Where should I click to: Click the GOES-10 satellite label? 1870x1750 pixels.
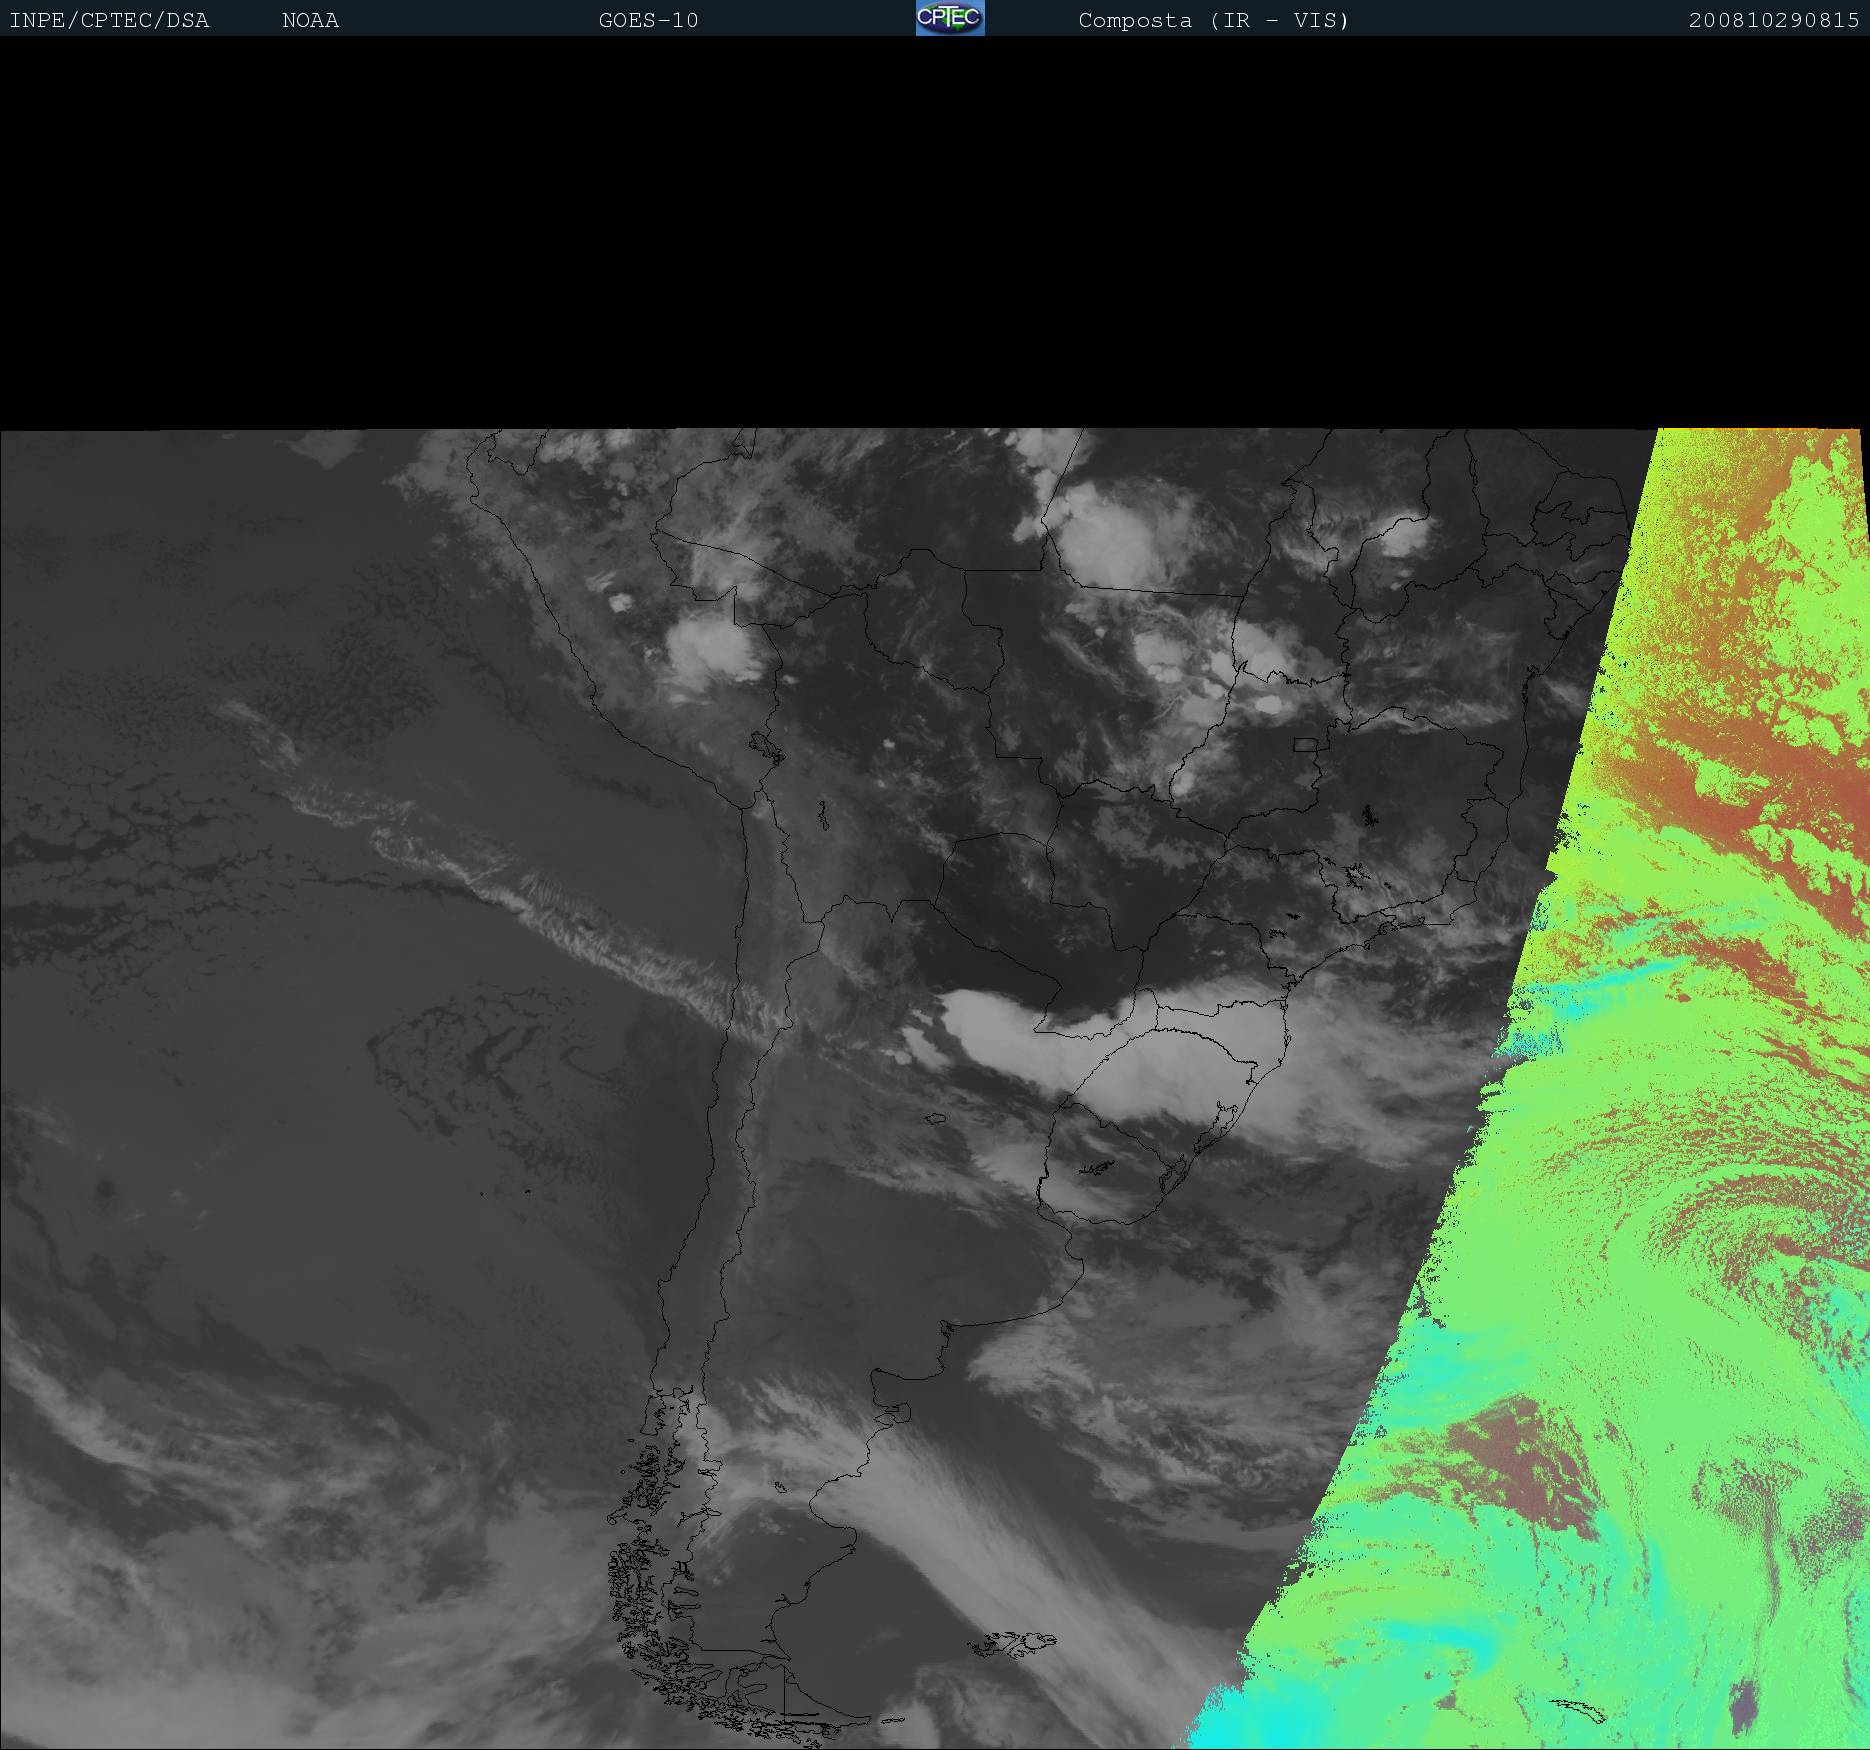648,21
